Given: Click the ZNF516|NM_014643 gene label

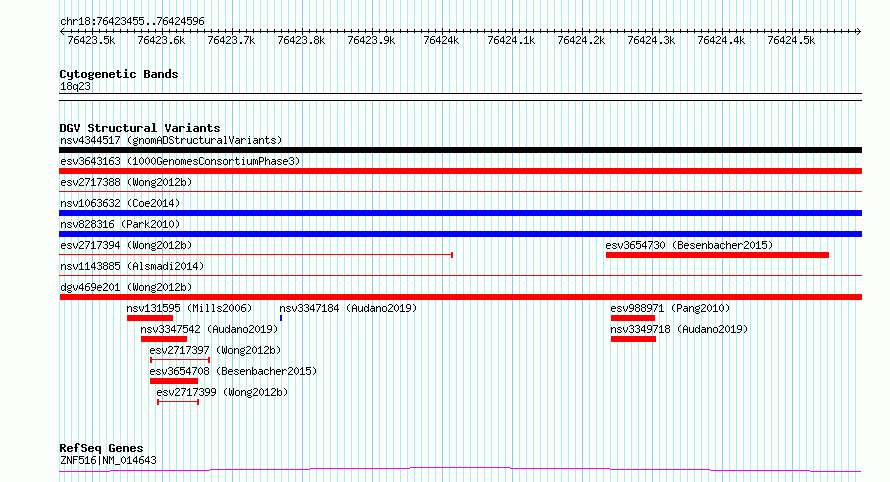Looking at the screenshot, I should click(x=108, y=460).
